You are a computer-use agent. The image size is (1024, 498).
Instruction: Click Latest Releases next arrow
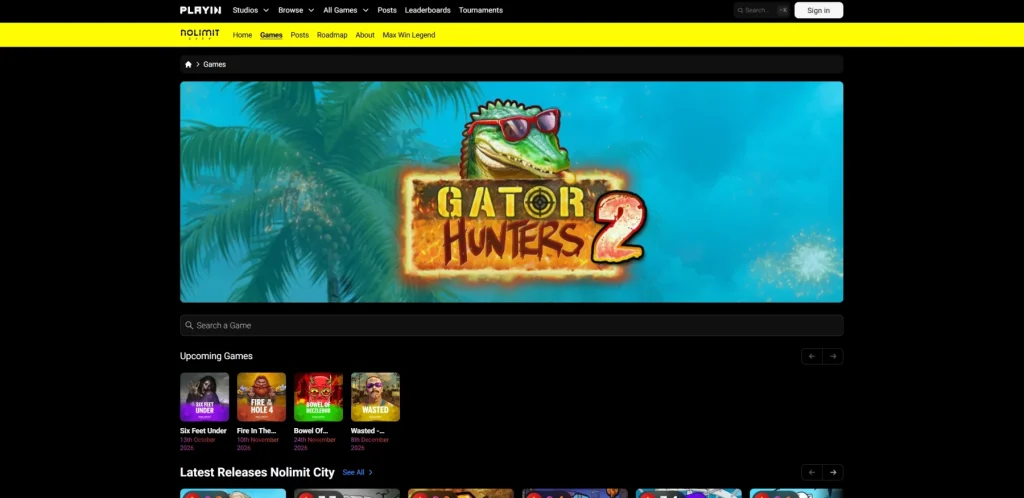833,473
